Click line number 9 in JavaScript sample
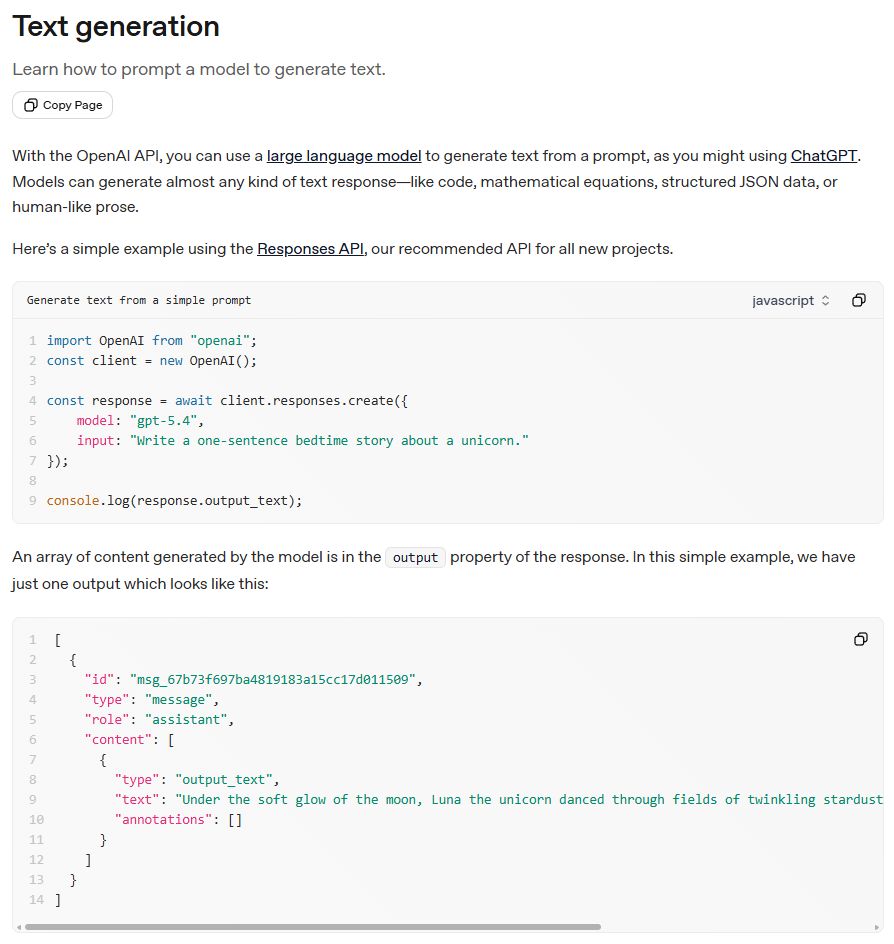Screen dimensions: 894x944 tap(33, 500)
